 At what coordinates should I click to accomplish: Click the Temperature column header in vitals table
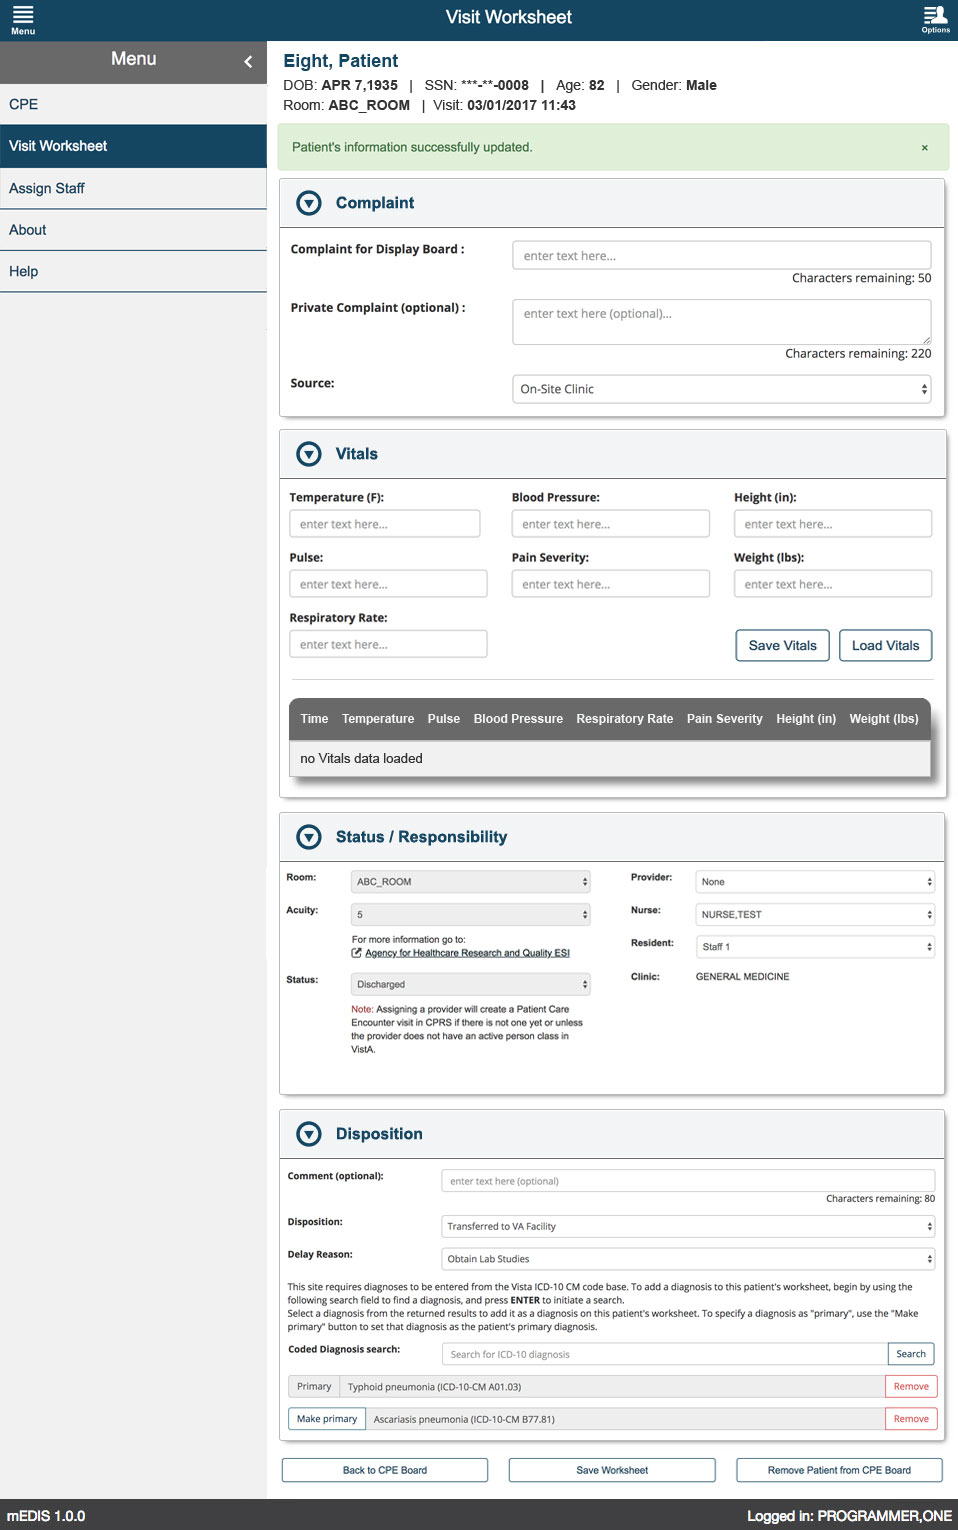point(378,719)
